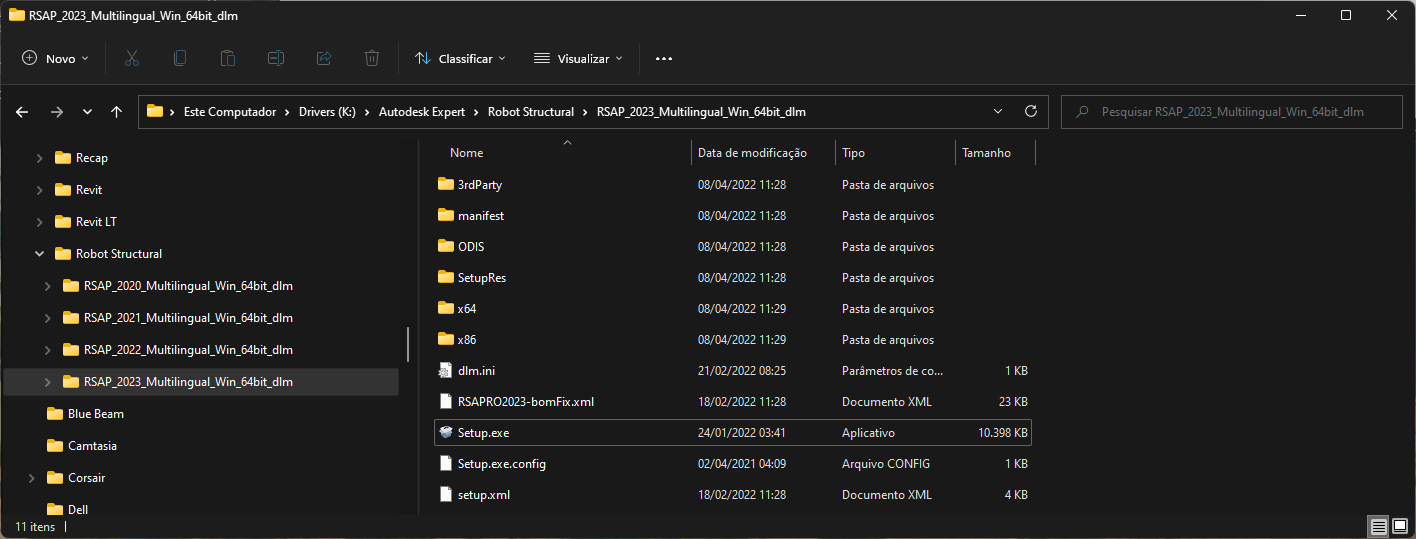Collapse the Robot Structural tree node
Image resolution: width=1416 pixels, height=539 pixels.
(40, 254)
